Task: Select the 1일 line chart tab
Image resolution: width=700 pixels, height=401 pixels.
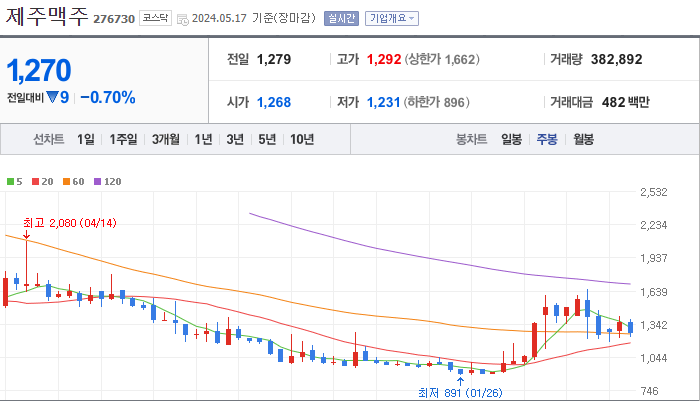Action: [86, 139]
